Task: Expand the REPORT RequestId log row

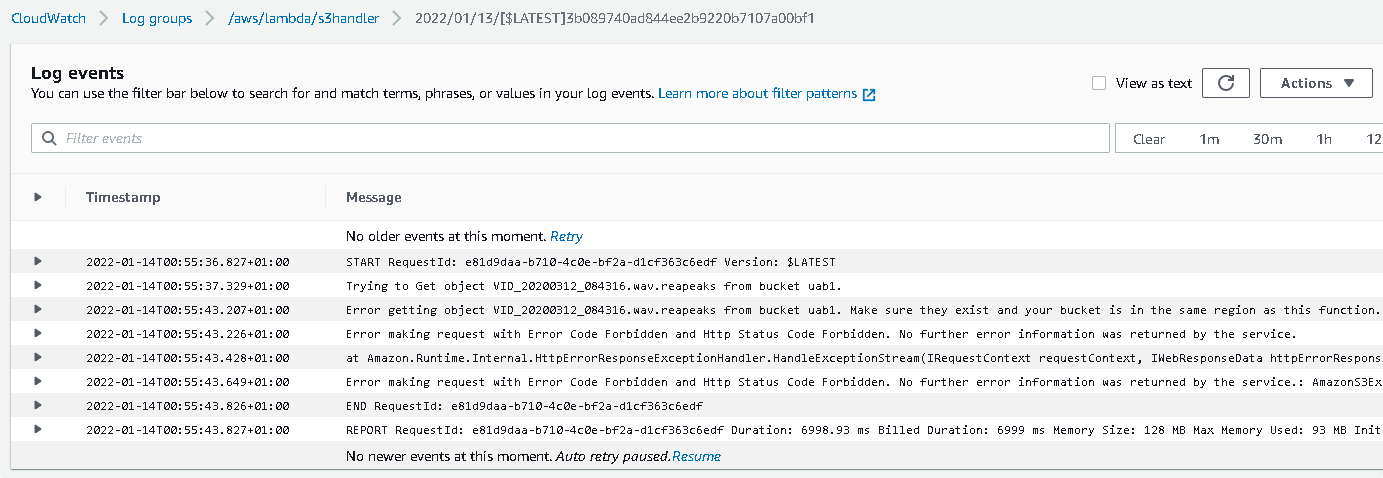Action: (x=38, y=429)
